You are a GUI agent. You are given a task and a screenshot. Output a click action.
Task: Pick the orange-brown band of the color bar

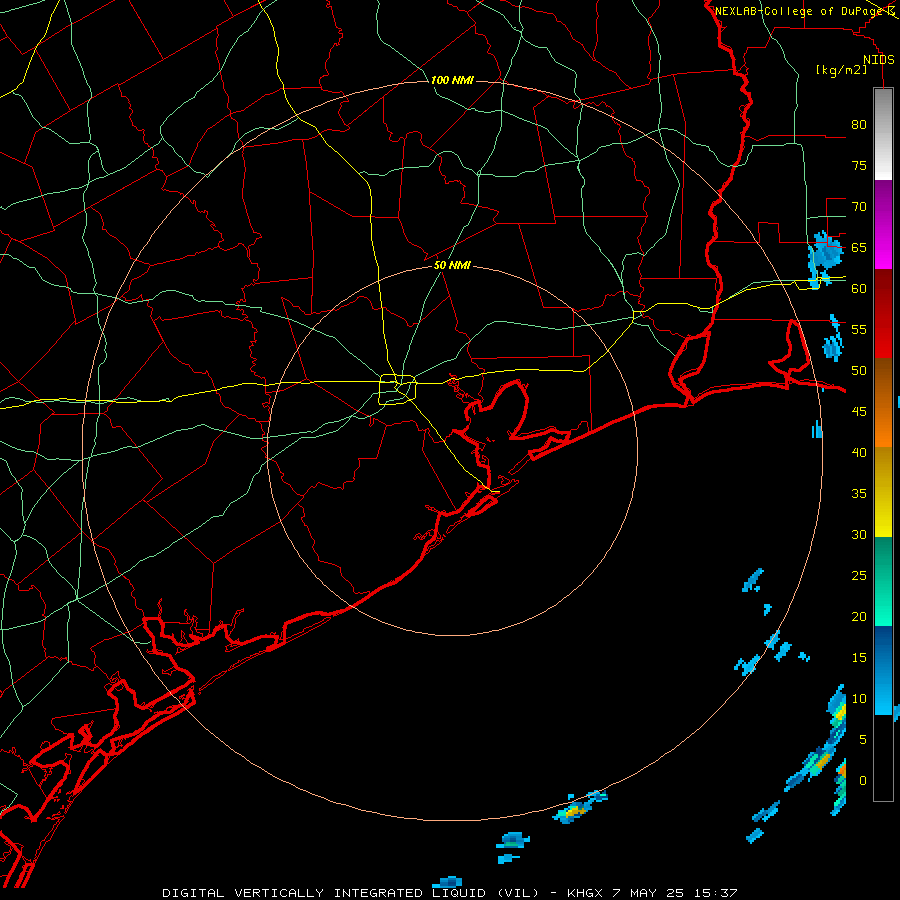coord(883,403)
